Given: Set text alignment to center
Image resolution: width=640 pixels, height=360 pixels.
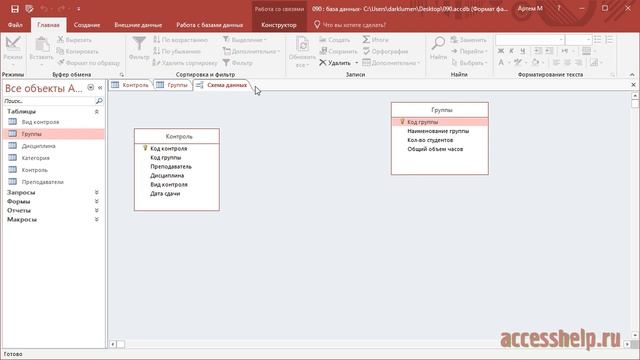Looking at the screenshot, I should 567,62.
